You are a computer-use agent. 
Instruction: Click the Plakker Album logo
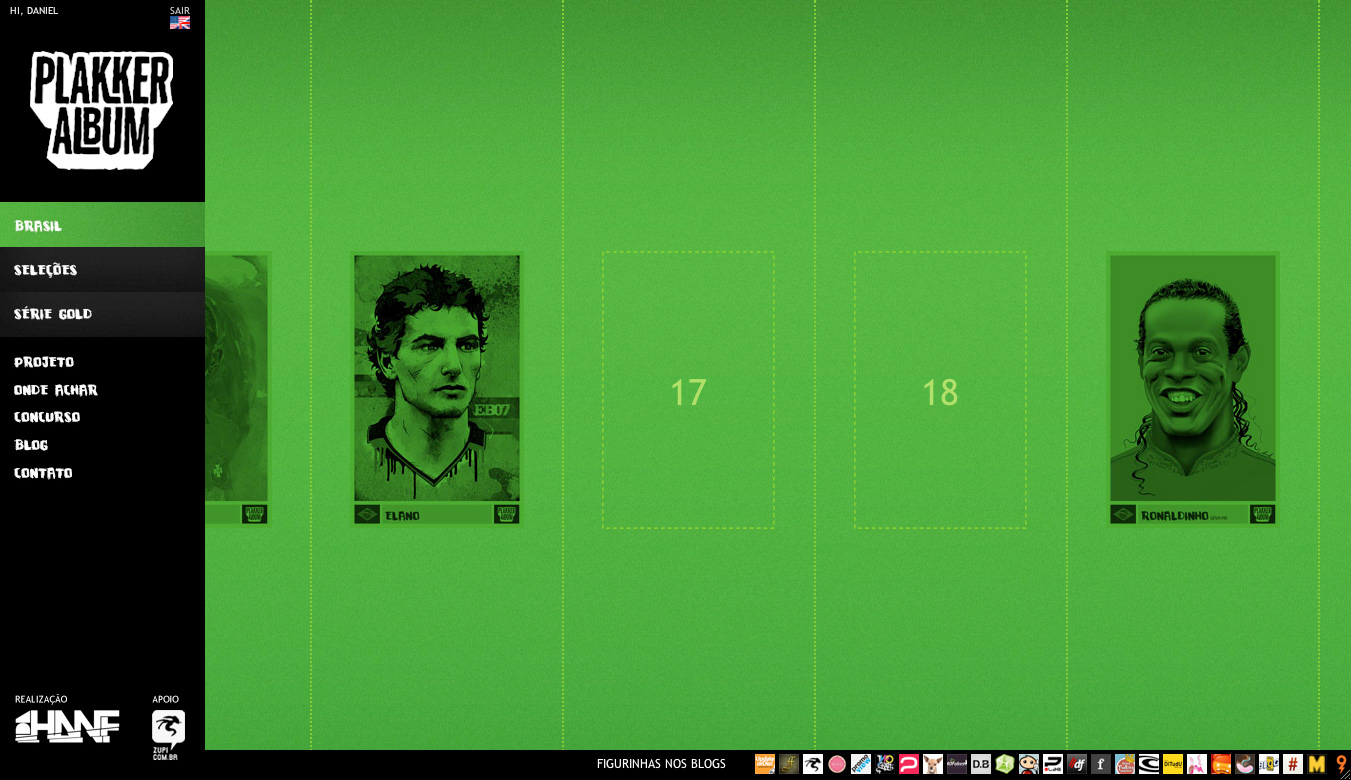pyautogui.click(x=102, y=110)
